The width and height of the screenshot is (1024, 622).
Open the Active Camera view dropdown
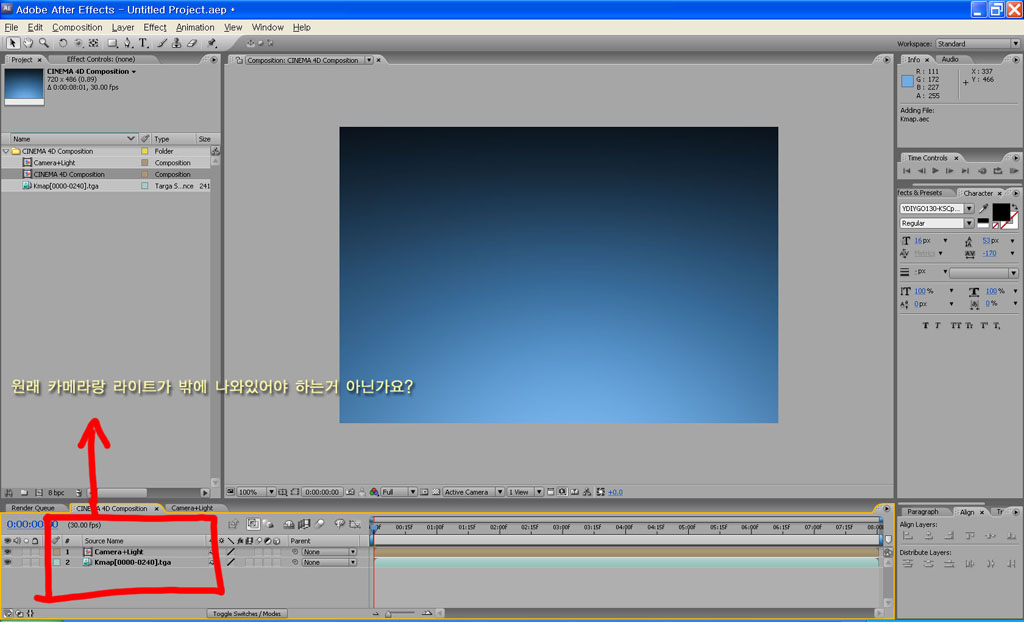pyautogui.click(x=473, y=492)
